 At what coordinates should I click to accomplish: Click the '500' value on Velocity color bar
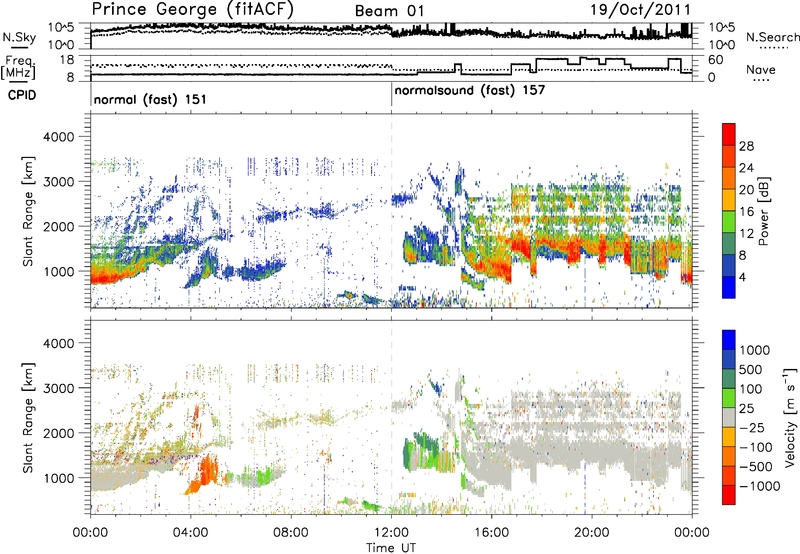point(751,369)
